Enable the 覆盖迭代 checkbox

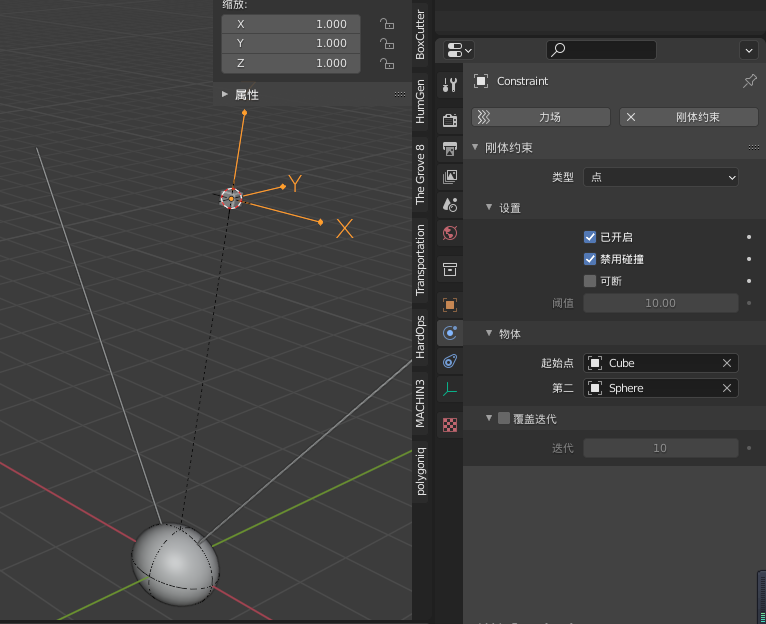pos(504,418)
